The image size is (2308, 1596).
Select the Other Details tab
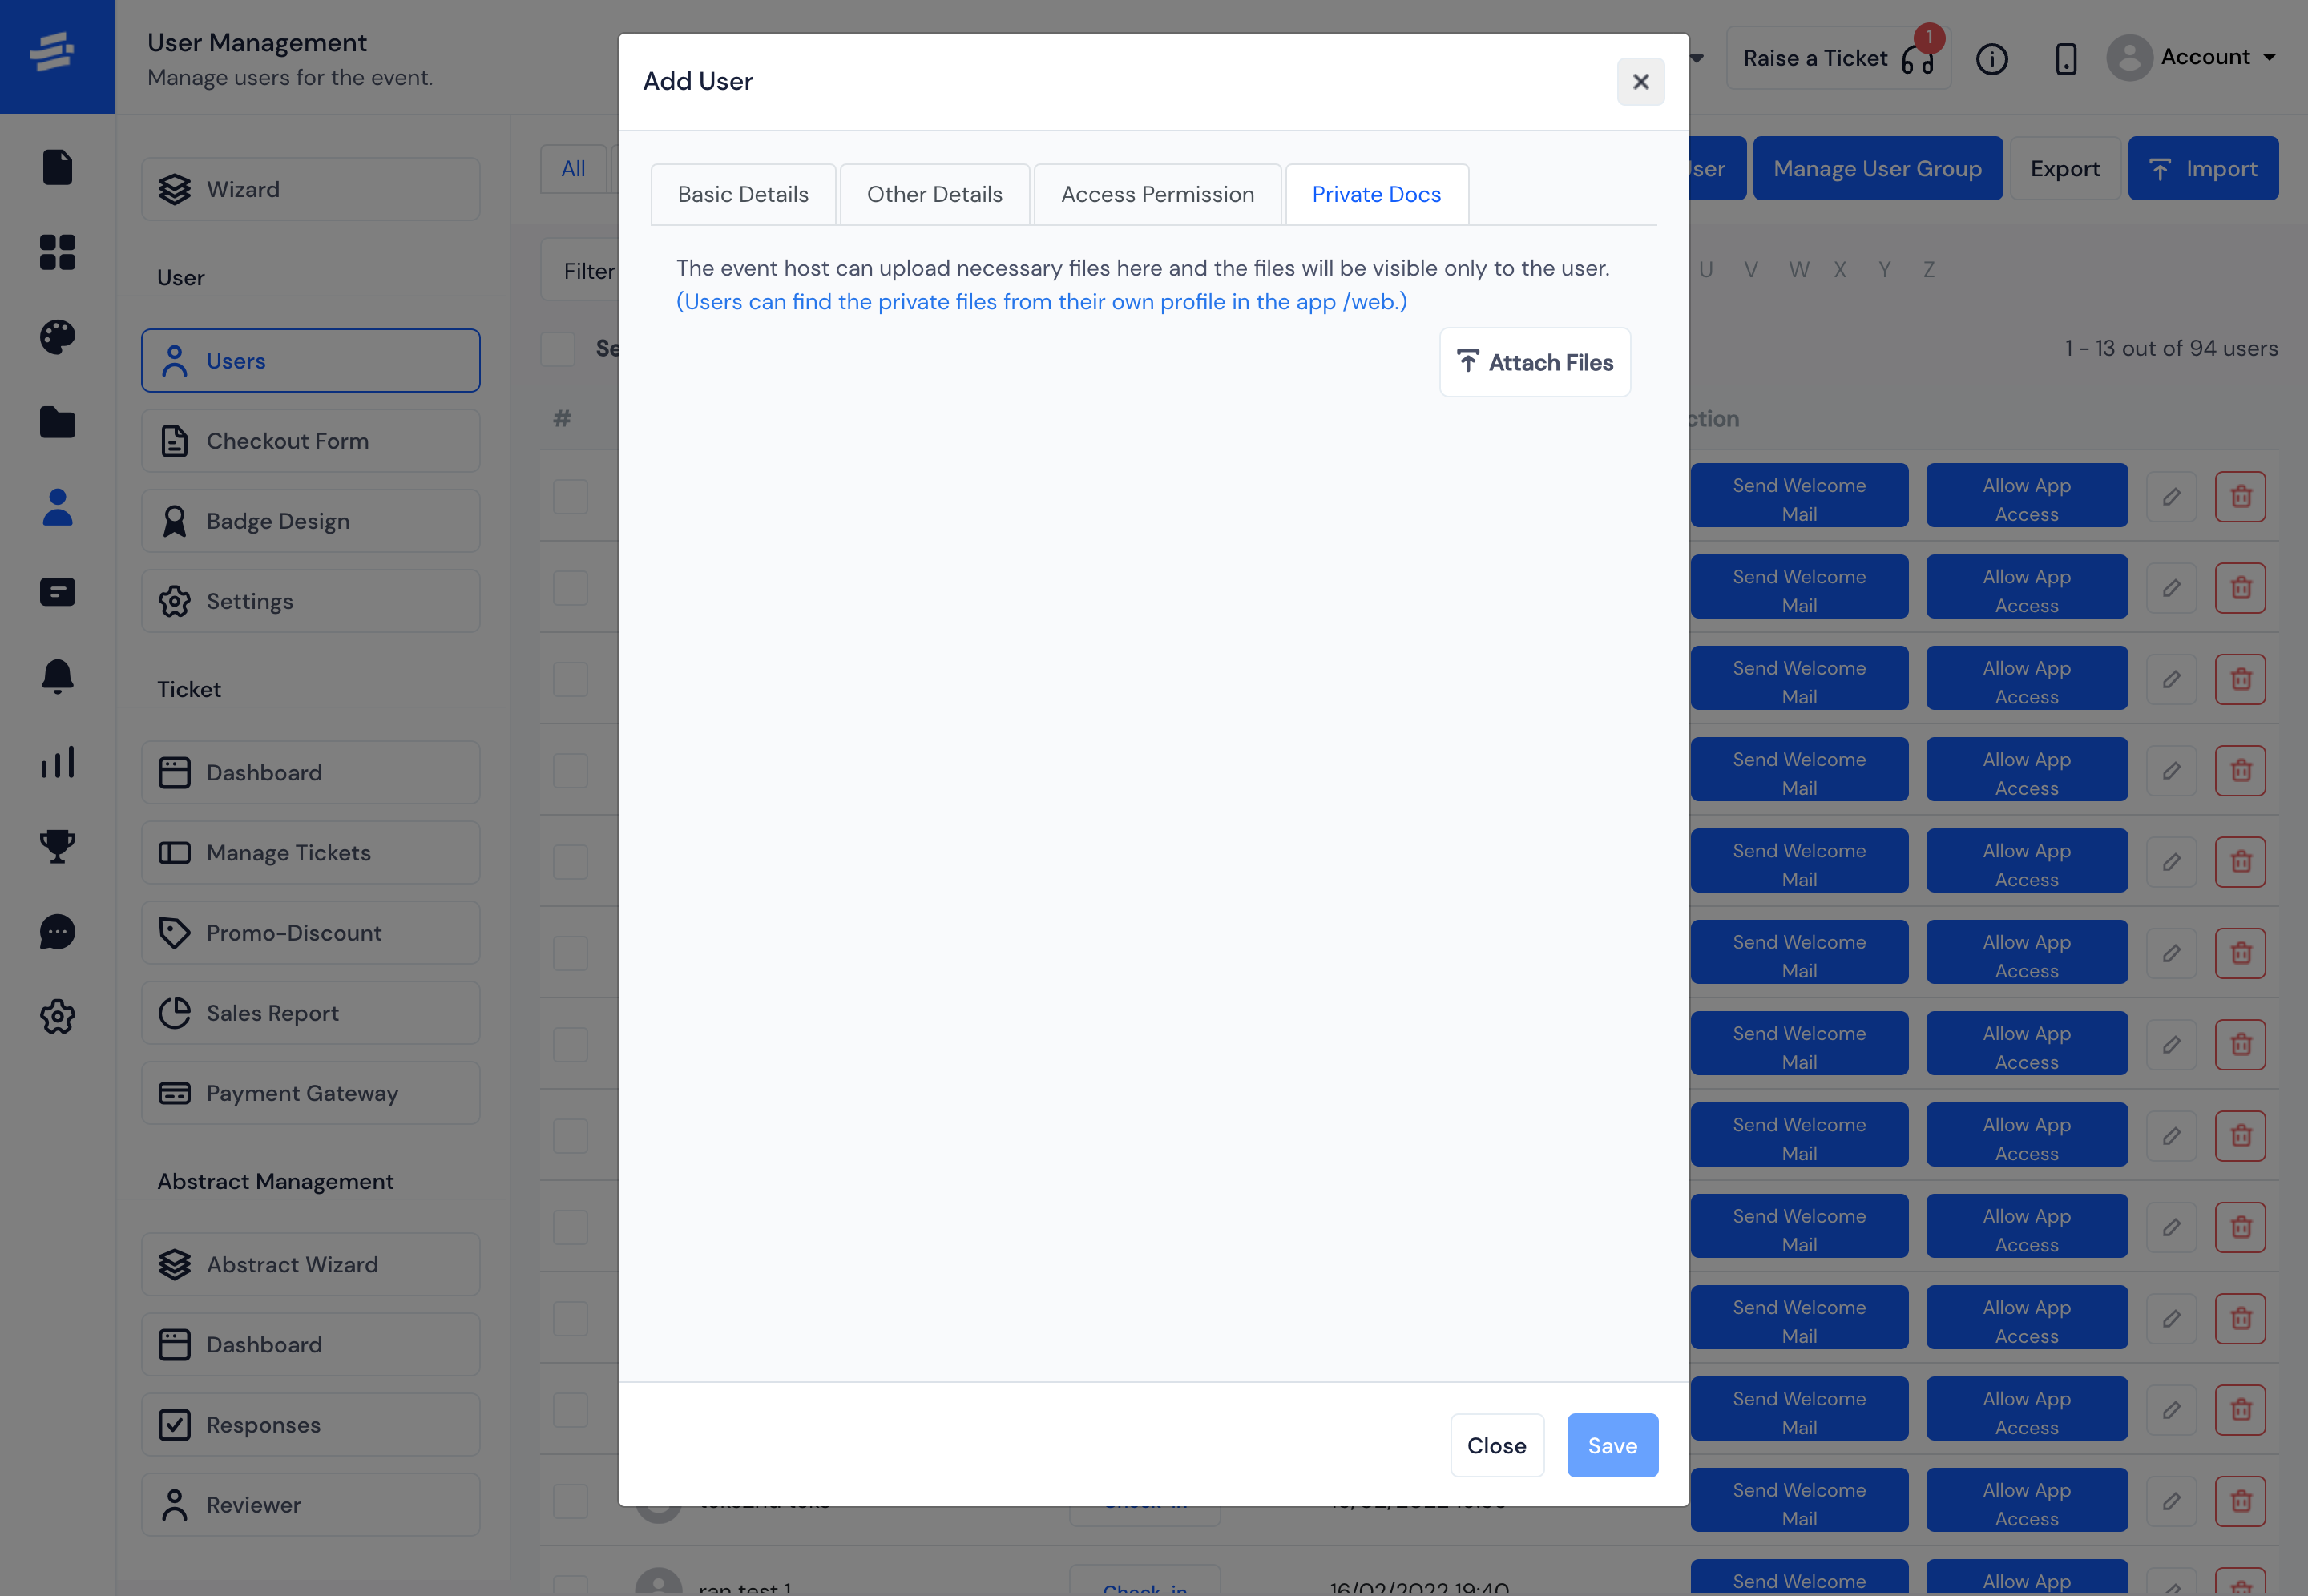tap(934, 193)
